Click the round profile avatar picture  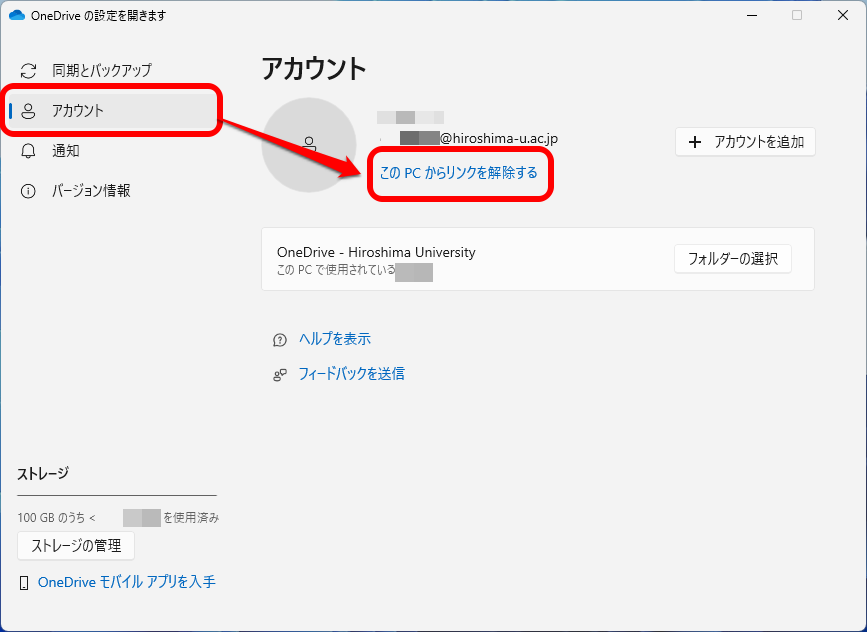coord(309,145)
